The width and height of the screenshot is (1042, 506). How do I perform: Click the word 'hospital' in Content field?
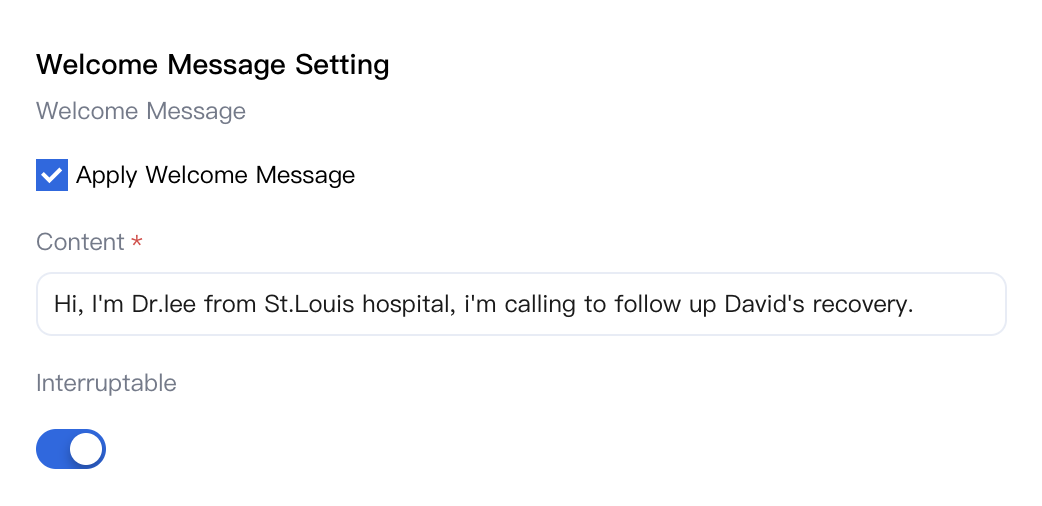[405, 304]
